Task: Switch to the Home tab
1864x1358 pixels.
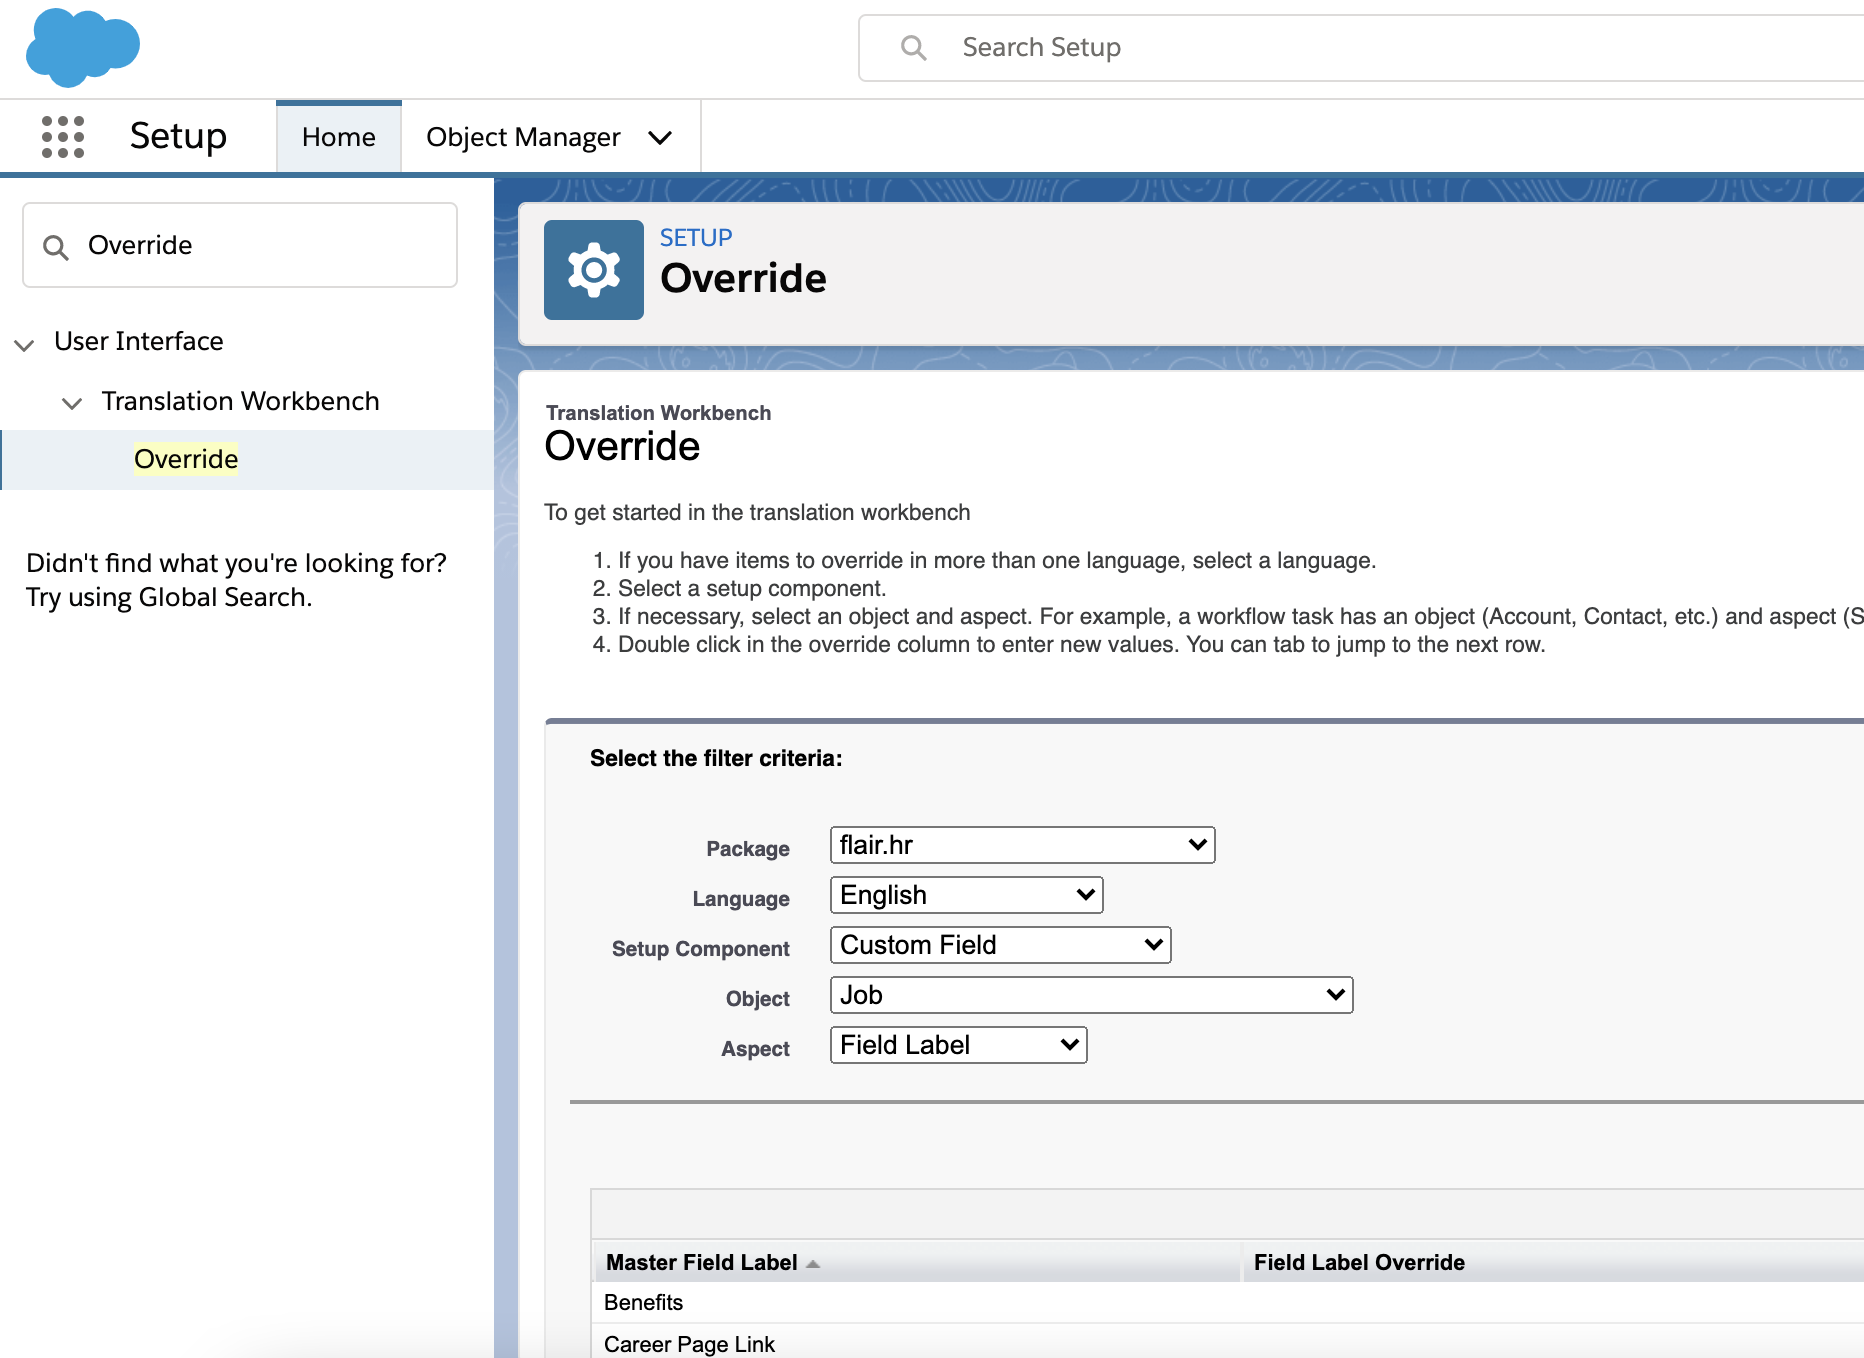Action: [x=339, y=137]
